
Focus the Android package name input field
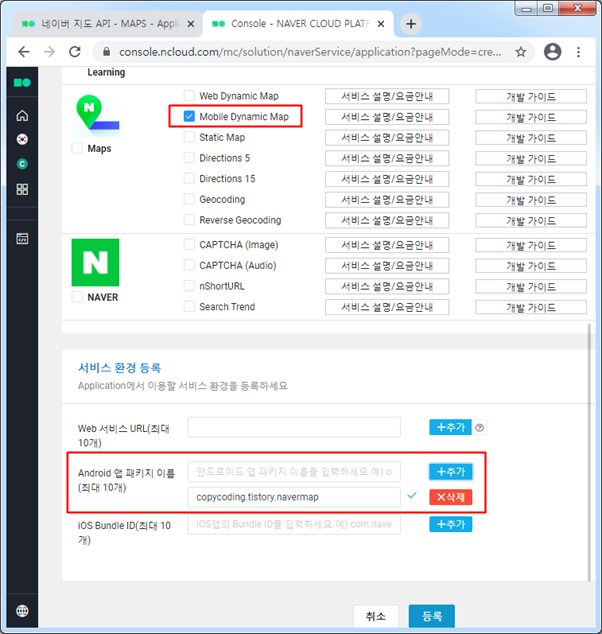pos(294,472)
